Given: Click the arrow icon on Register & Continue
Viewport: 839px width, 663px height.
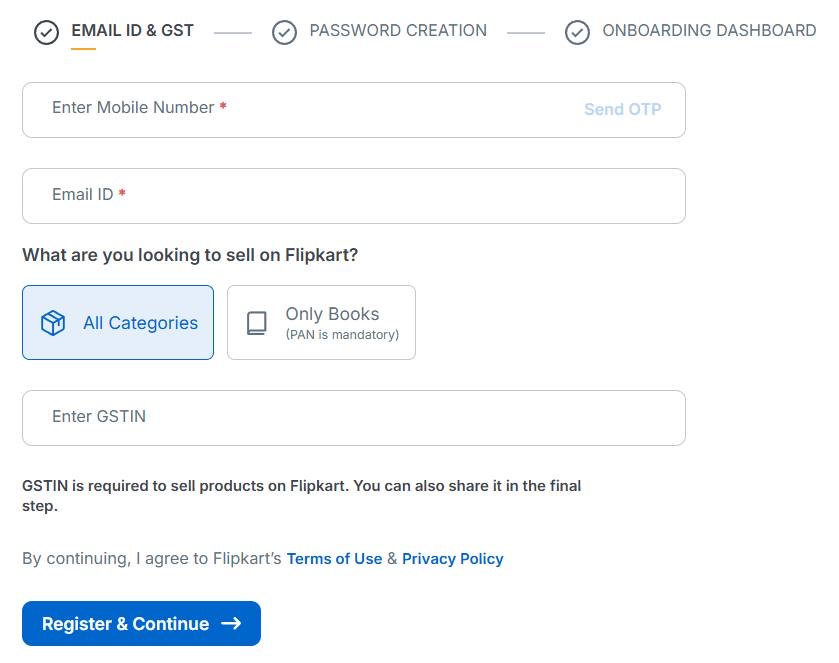Looking at the screenshot, I should click(x=233, y=623).
